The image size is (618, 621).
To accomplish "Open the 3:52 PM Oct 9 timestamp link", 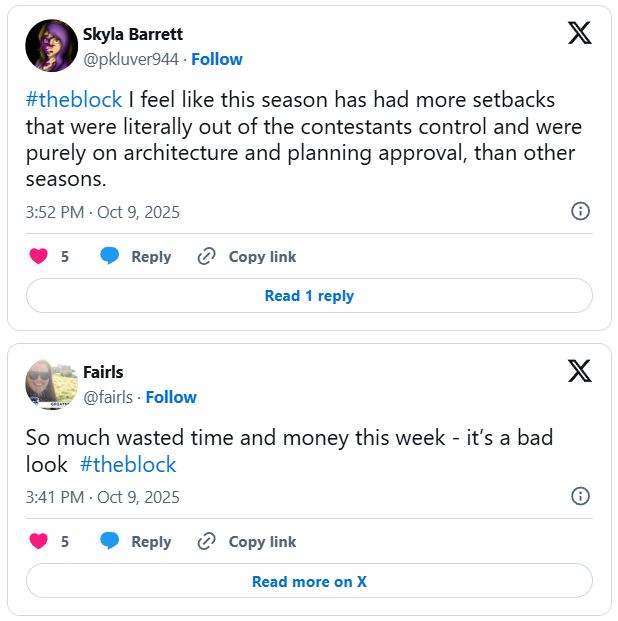I will (103, 212).
